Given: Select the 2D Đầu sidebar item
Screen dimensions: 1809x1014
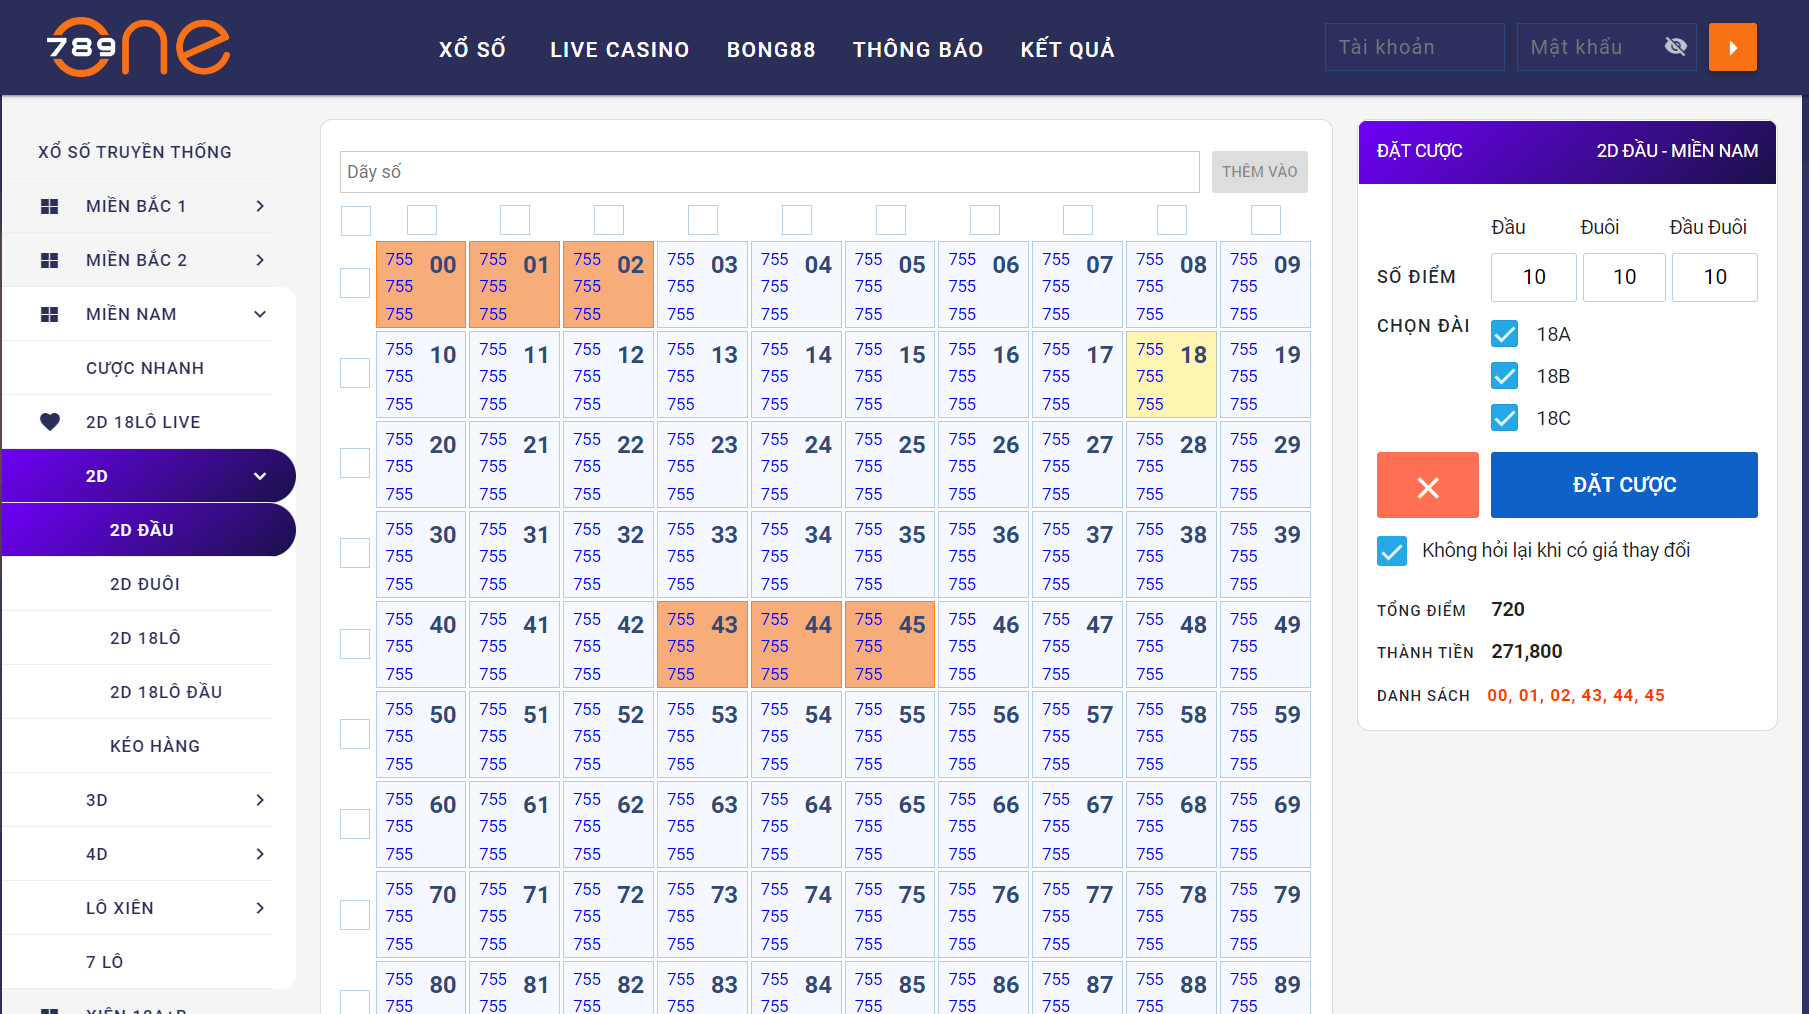Looking at the screenshot, I should point(148,530).
